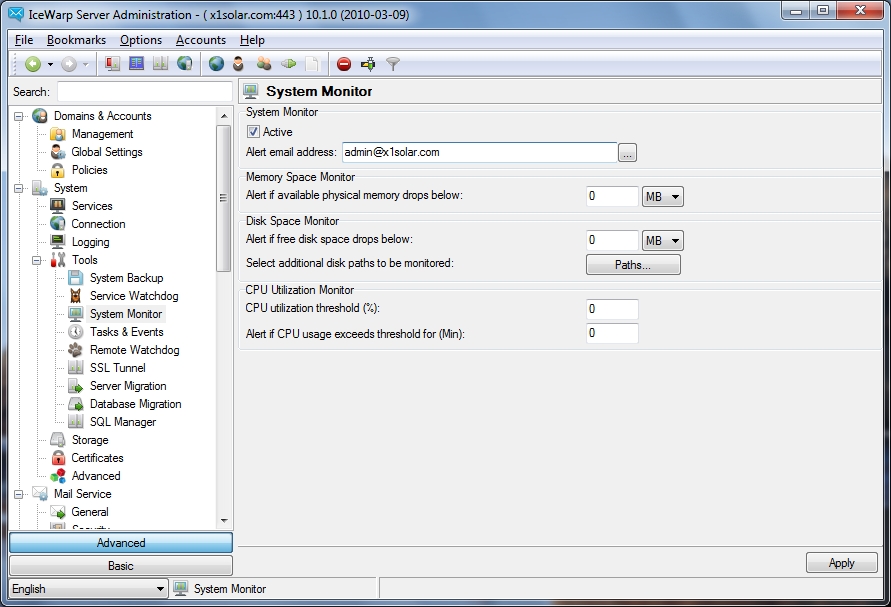The height and width of the screenshot is (607, 891).
Task: Open disk space MB unit dropdown
Action: pyautogui.click(x=663, y=241)
